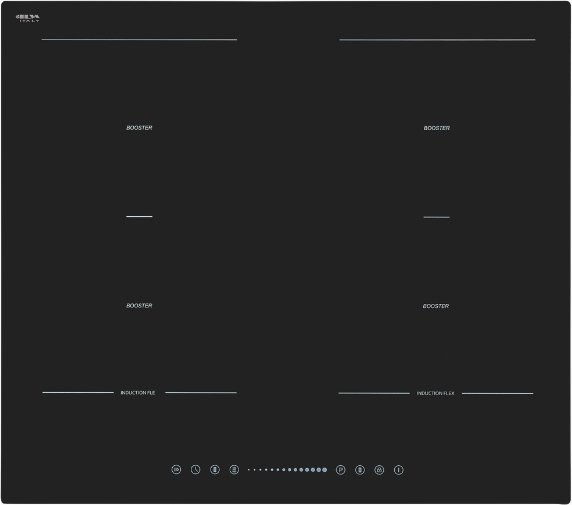572x505 pixels.
Task: Tap the right INDUCTION FLEX label
Action: tap(436, 393)
